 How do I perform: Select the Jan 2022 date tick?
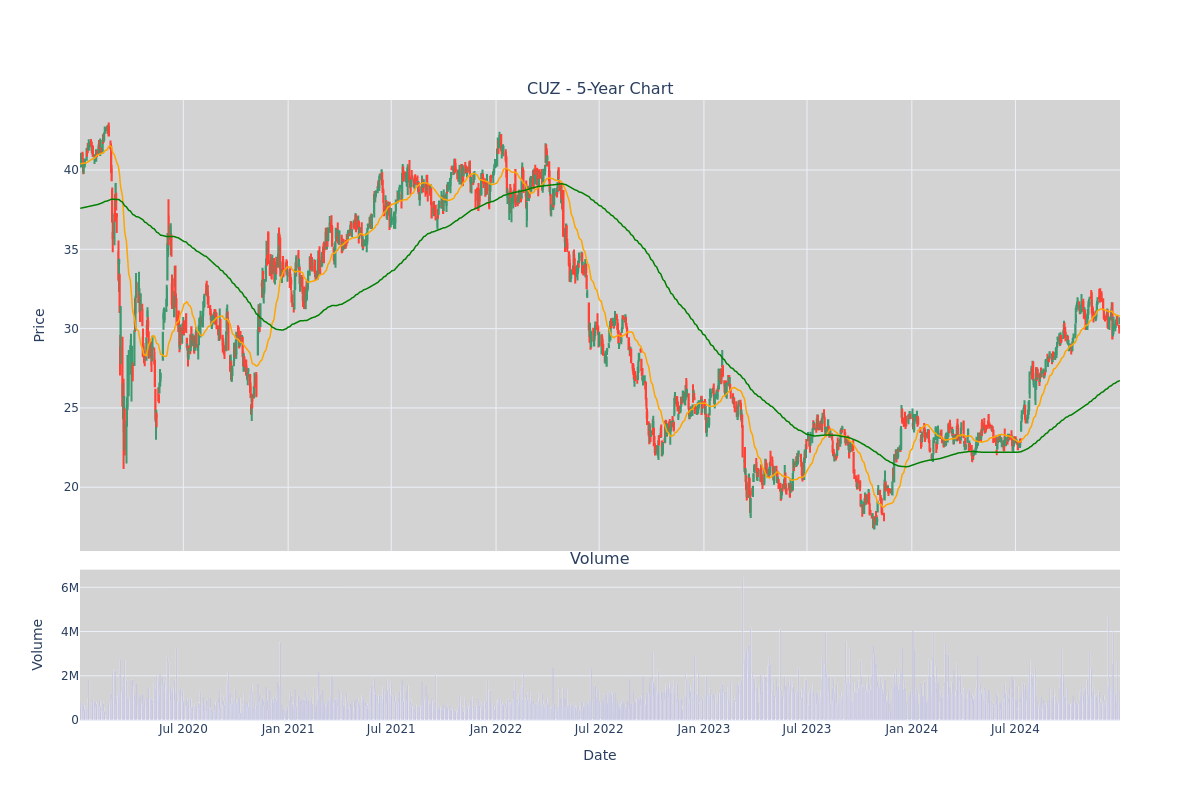[496, 729]
